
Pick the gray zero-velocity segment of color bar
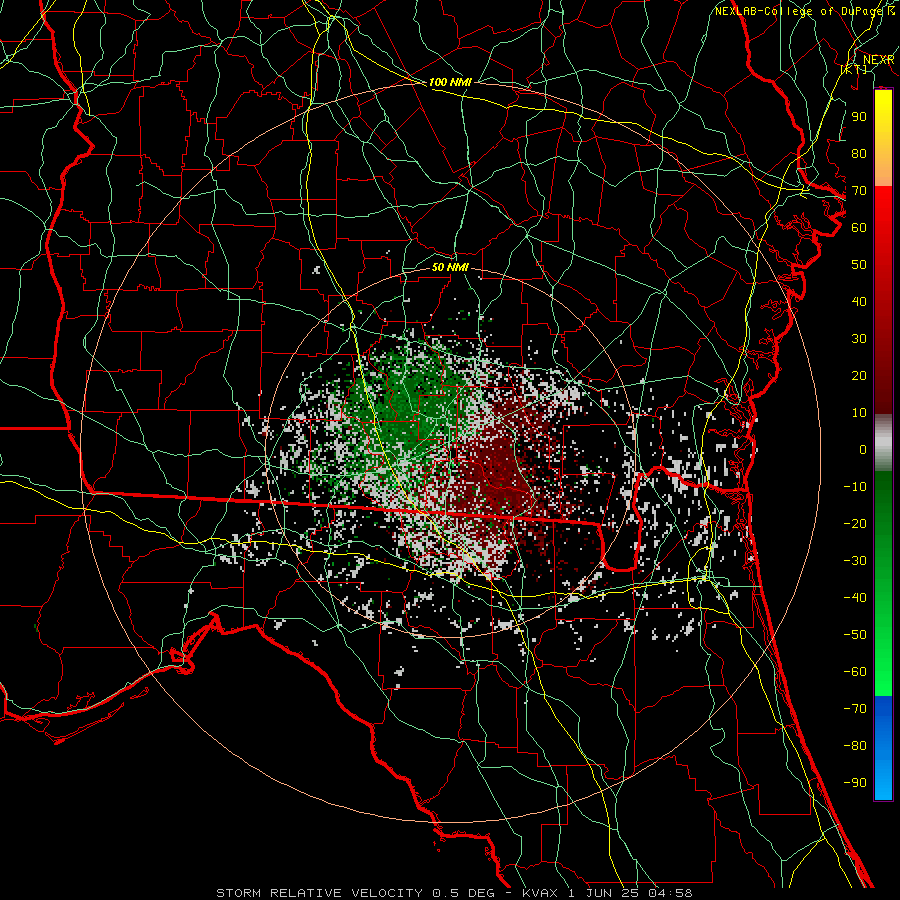pos(883,443)
